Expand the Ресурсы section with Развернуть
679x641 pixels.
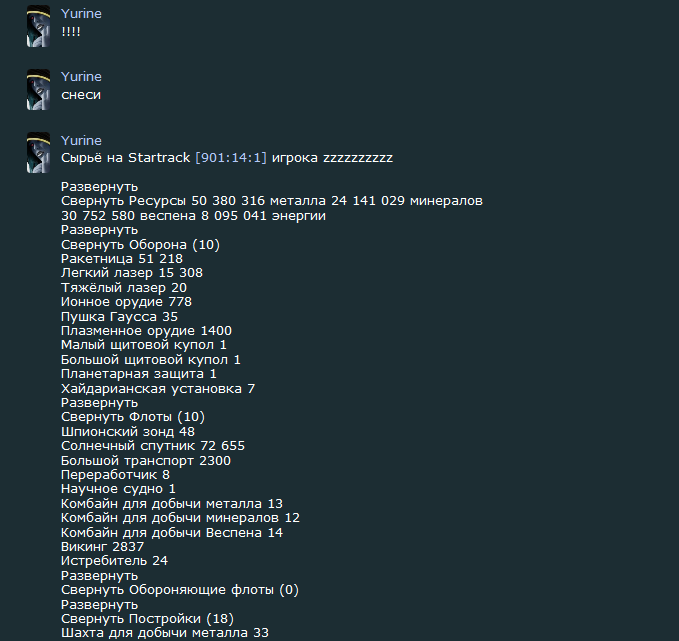99,187
